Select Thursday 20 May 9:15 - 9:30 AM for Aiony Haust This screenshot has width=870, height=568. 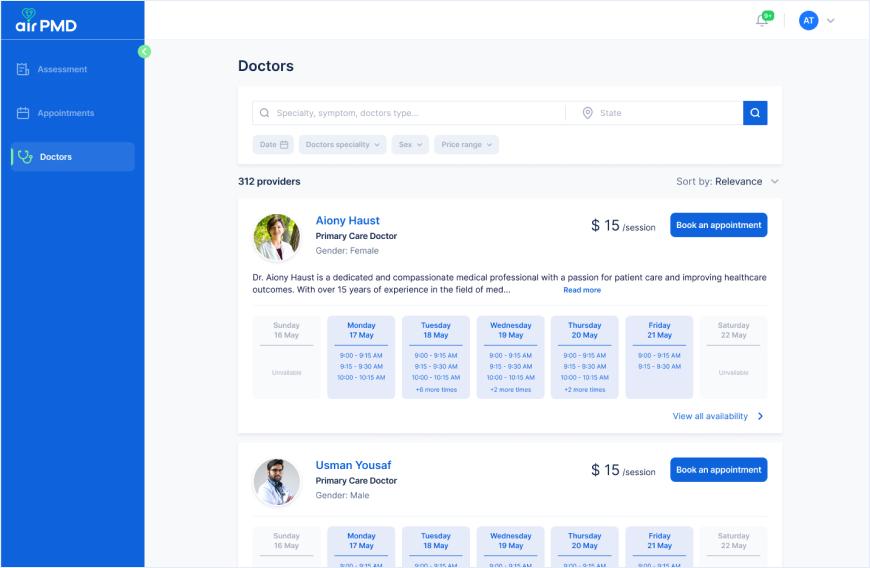pos(585,367)
